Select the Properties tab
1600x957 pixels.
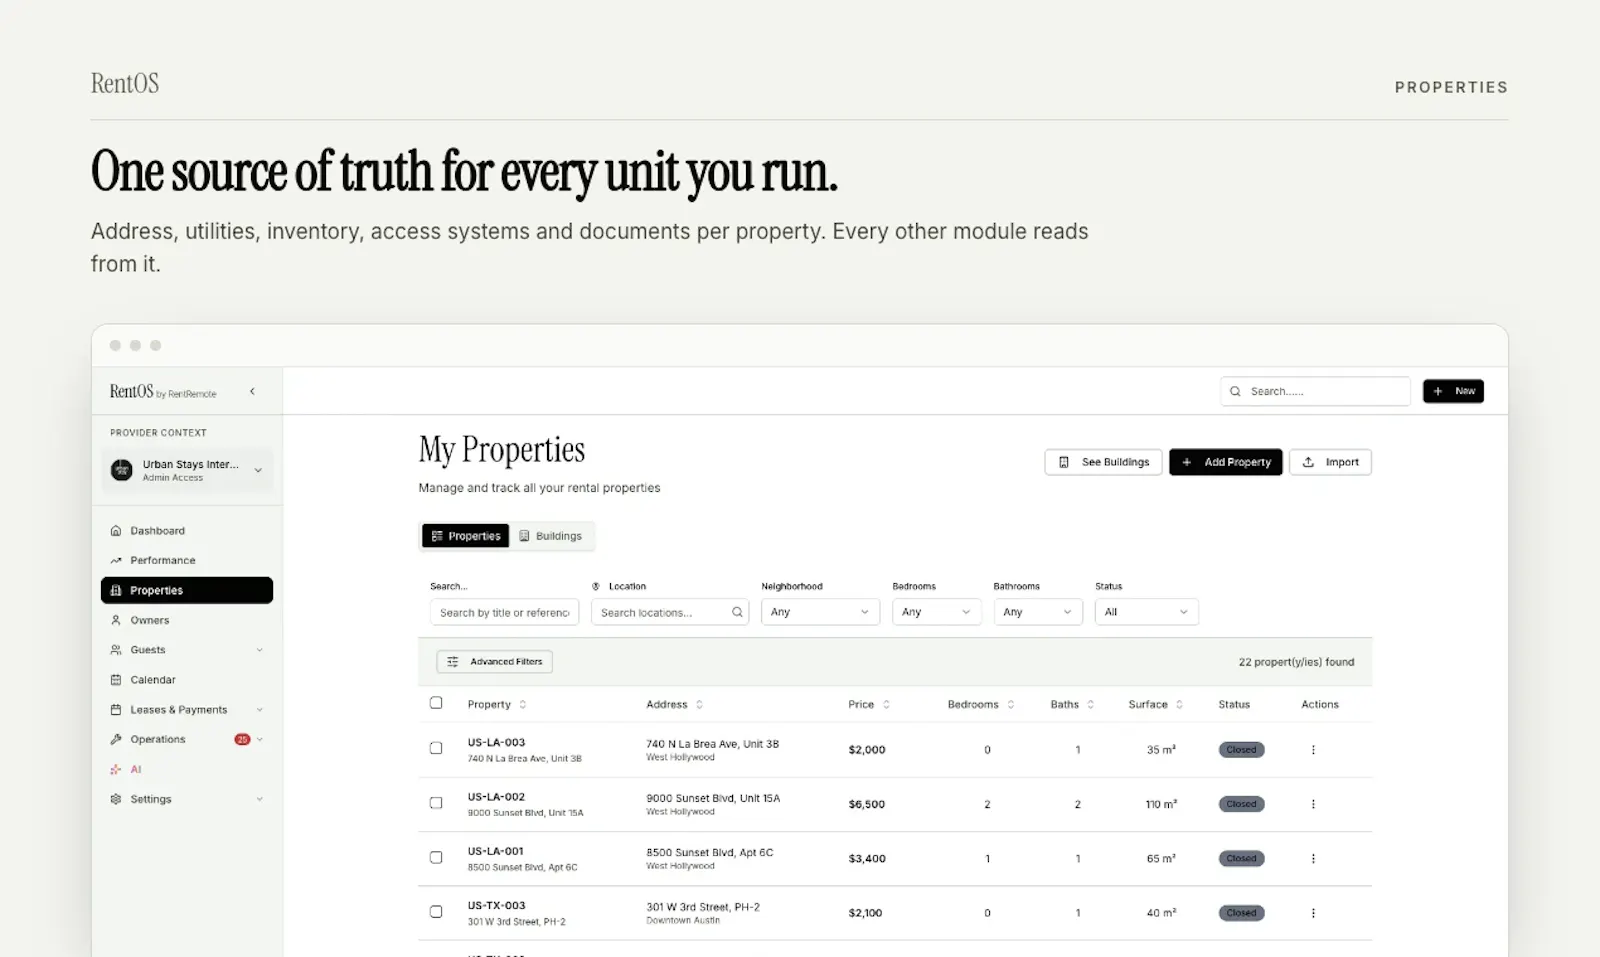tap(465, 536)
